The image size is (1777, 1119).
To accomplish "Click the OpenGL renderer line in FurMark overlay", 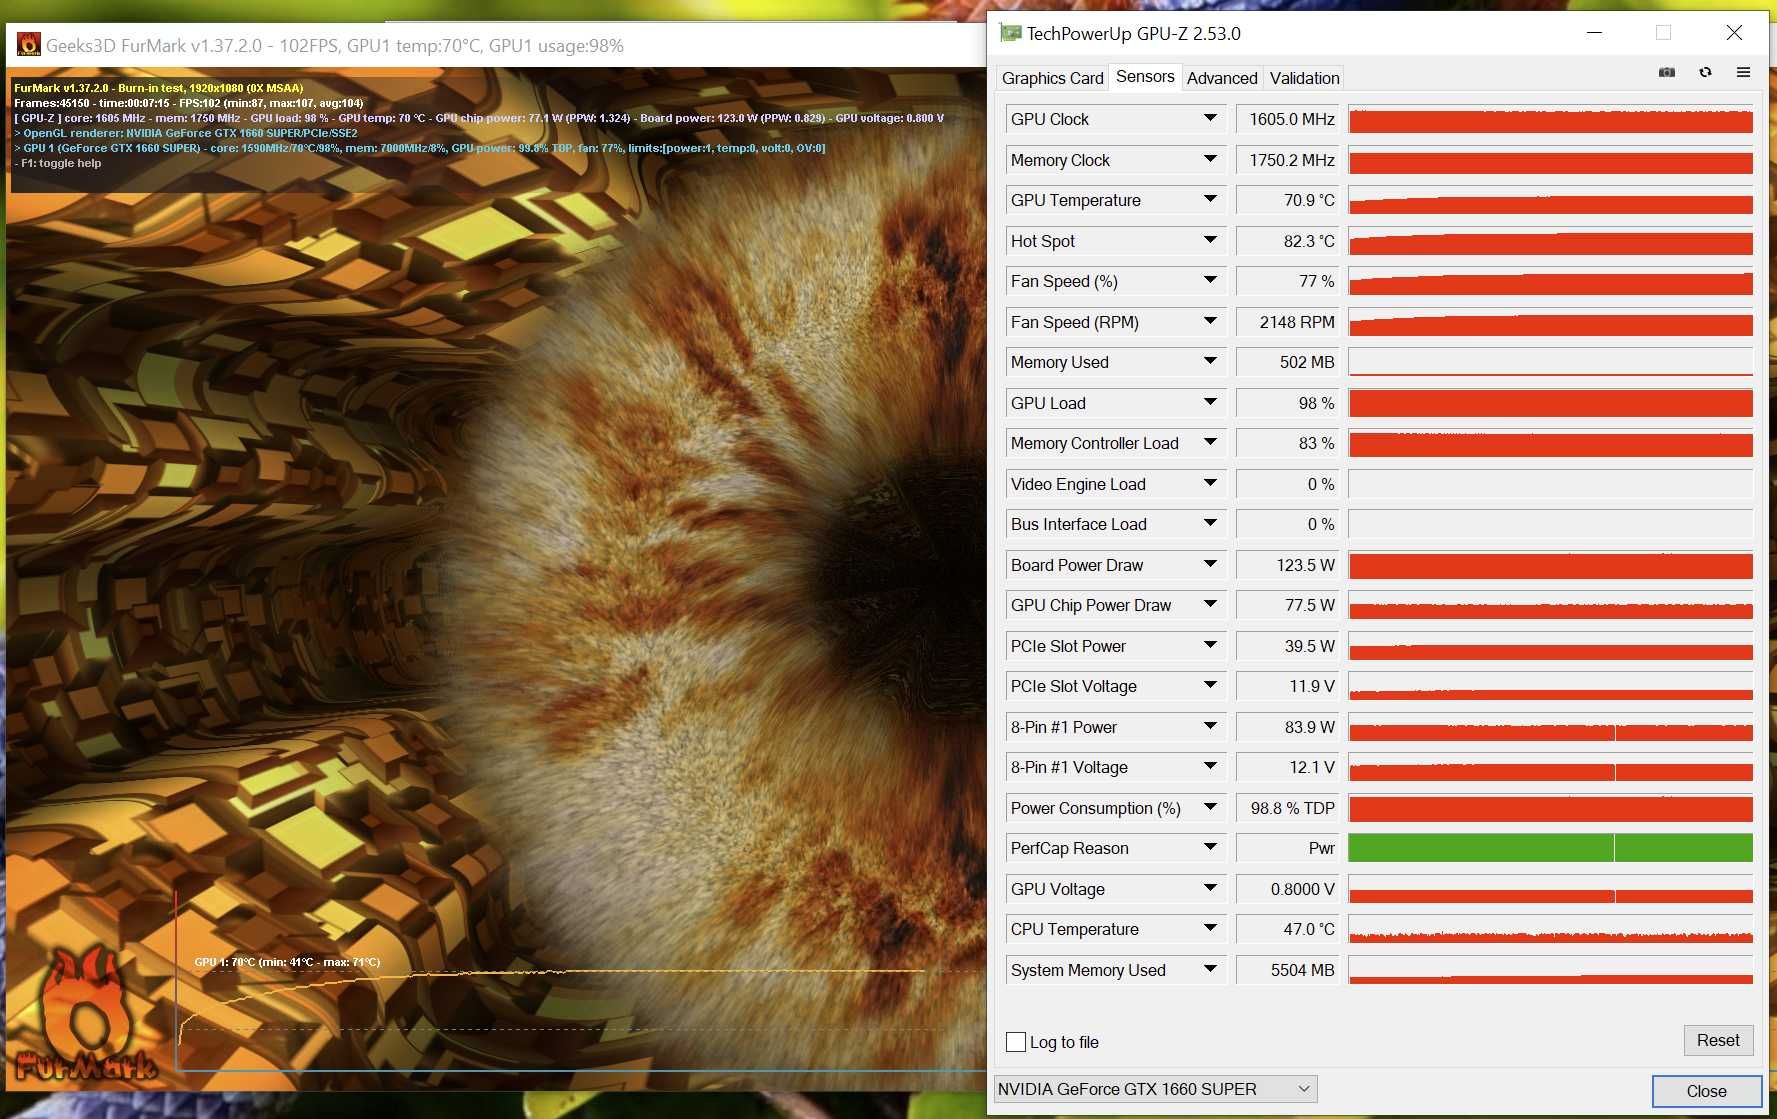I will tap(186, 133).
